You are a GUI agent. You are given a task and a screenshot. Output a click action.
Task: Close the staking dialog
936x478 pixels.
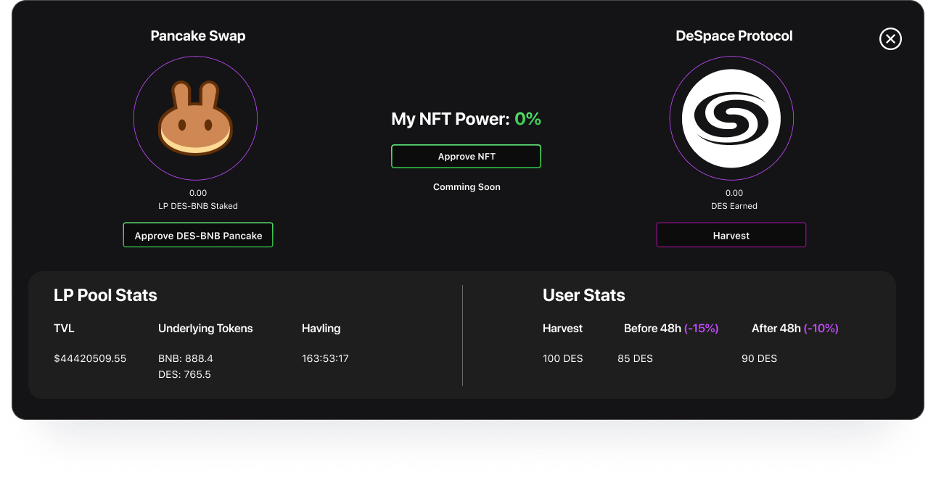890,39
